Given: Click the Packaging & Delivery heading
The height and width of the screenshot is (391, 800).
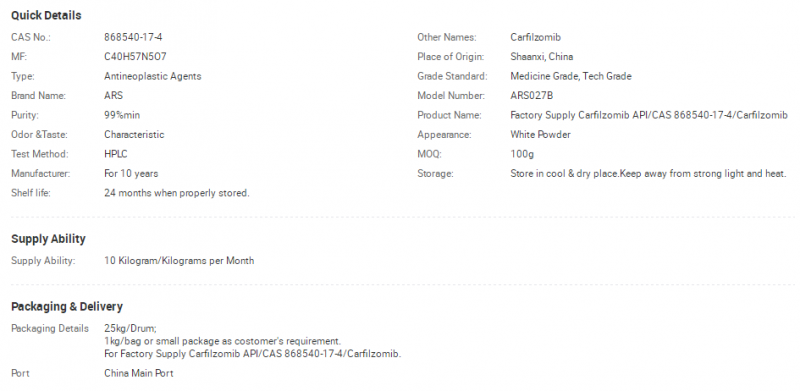Looking at the screenshot, I should (x=67, y=307).
